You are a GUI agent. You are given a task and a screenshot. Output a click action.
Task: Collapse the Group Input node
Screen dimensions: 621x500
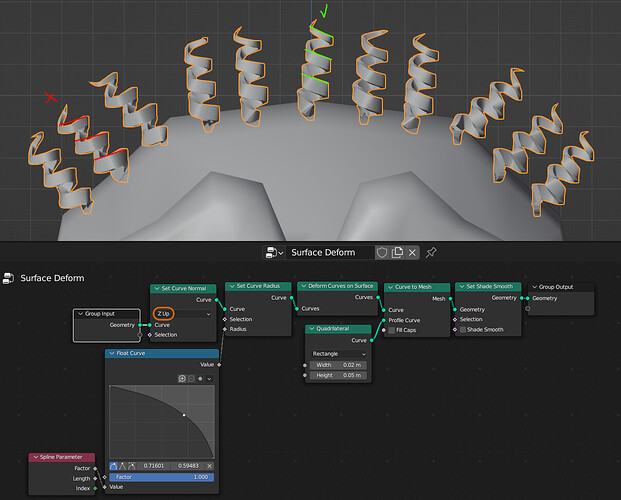[x=80, y=314]
